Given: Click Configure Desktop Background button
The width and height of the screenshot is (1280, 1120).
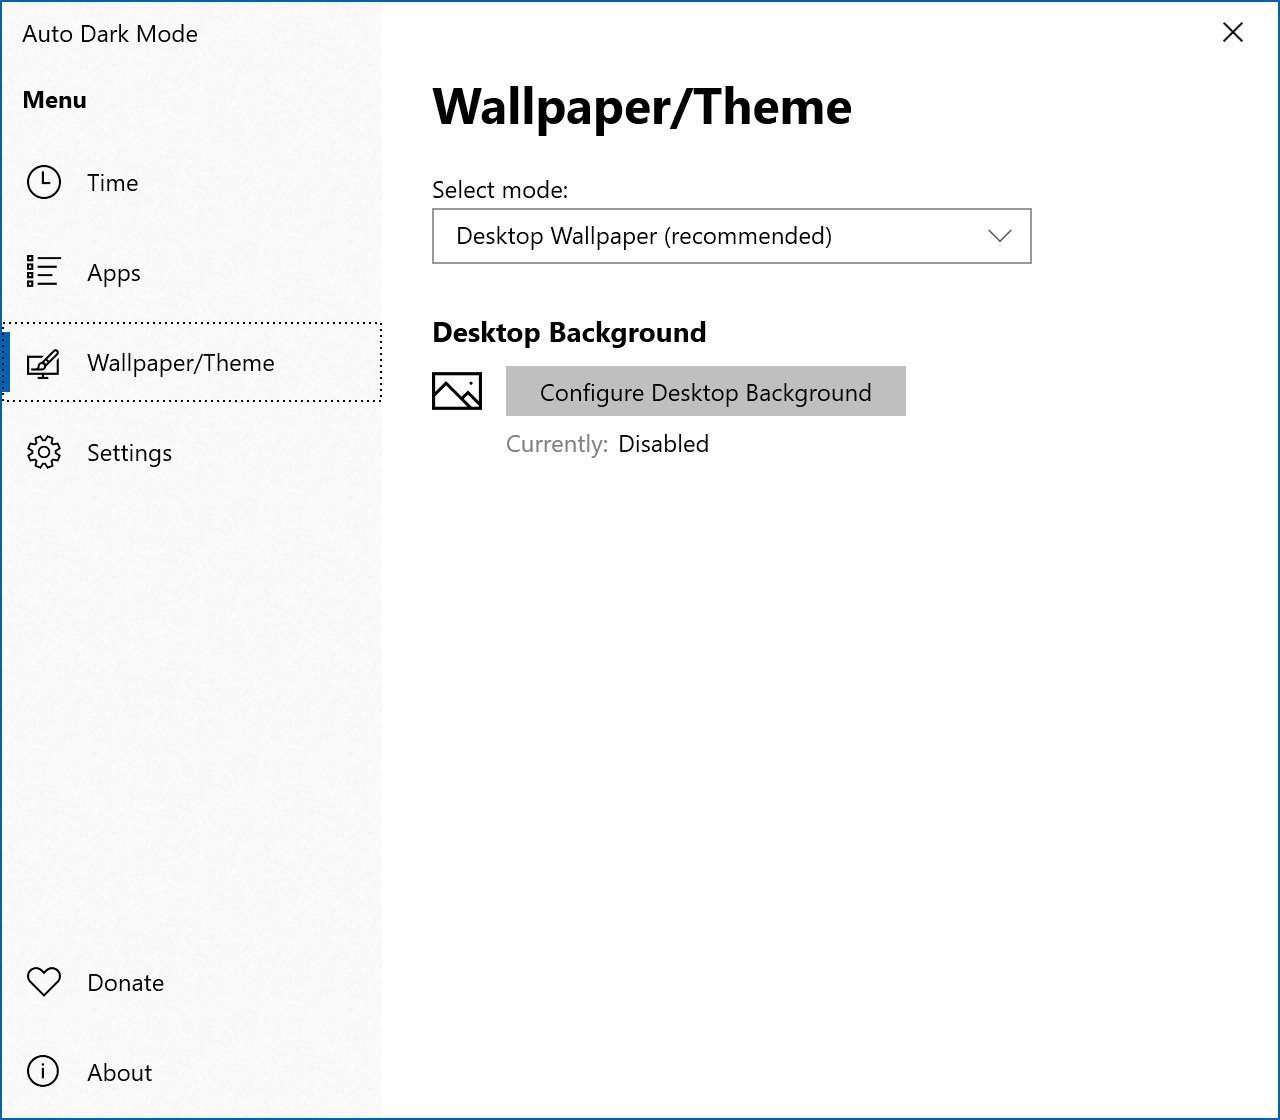Looking at the screenshot, I should (x=706, y=391).
